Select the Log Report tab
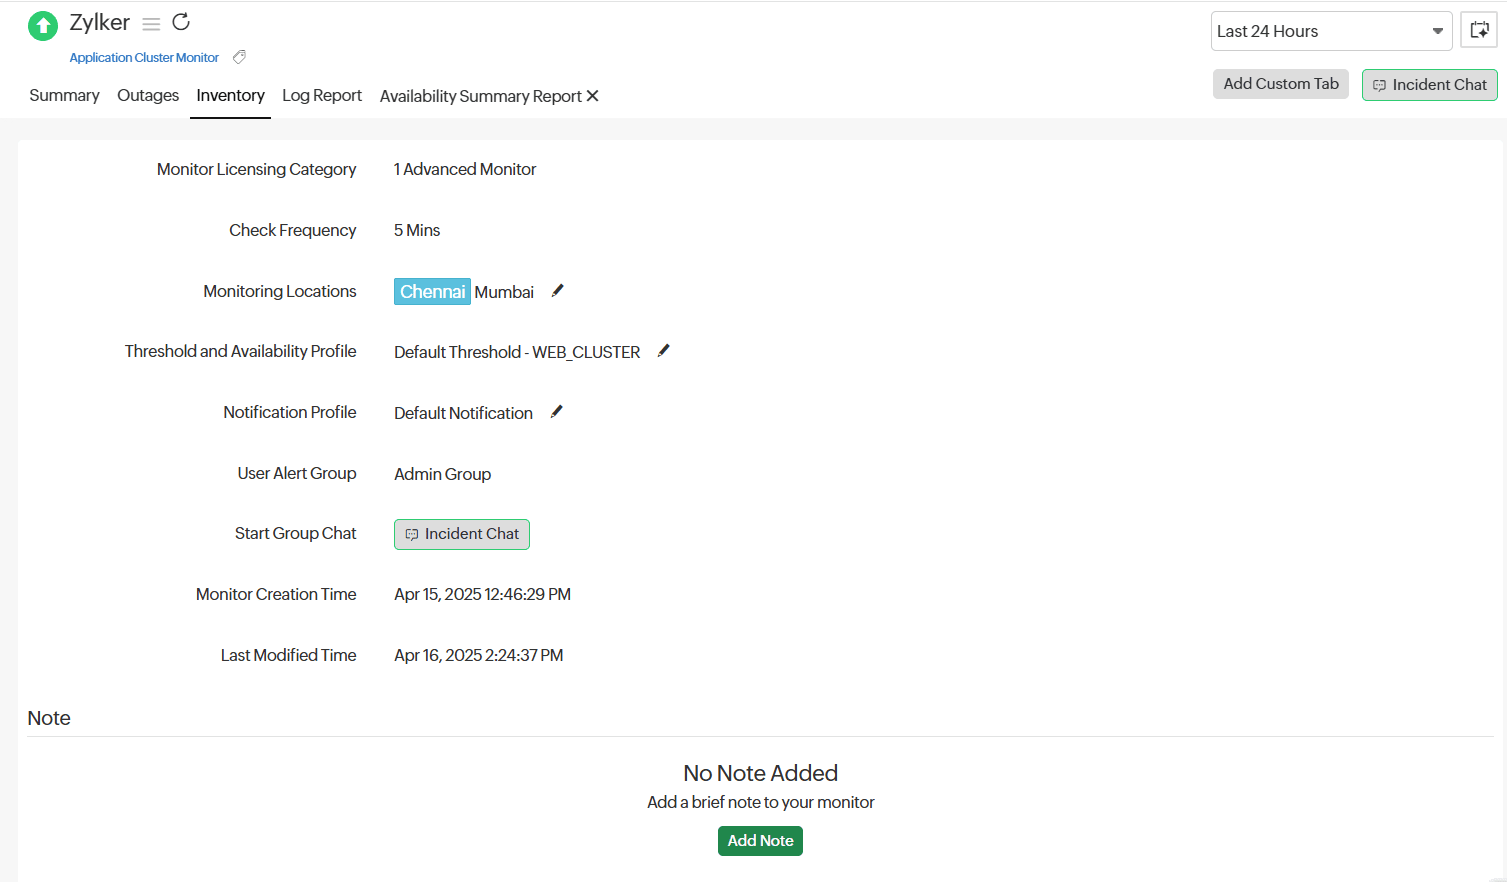This screenshot has height=882, width=1507. pyautogui.click(x=321, y=96)
